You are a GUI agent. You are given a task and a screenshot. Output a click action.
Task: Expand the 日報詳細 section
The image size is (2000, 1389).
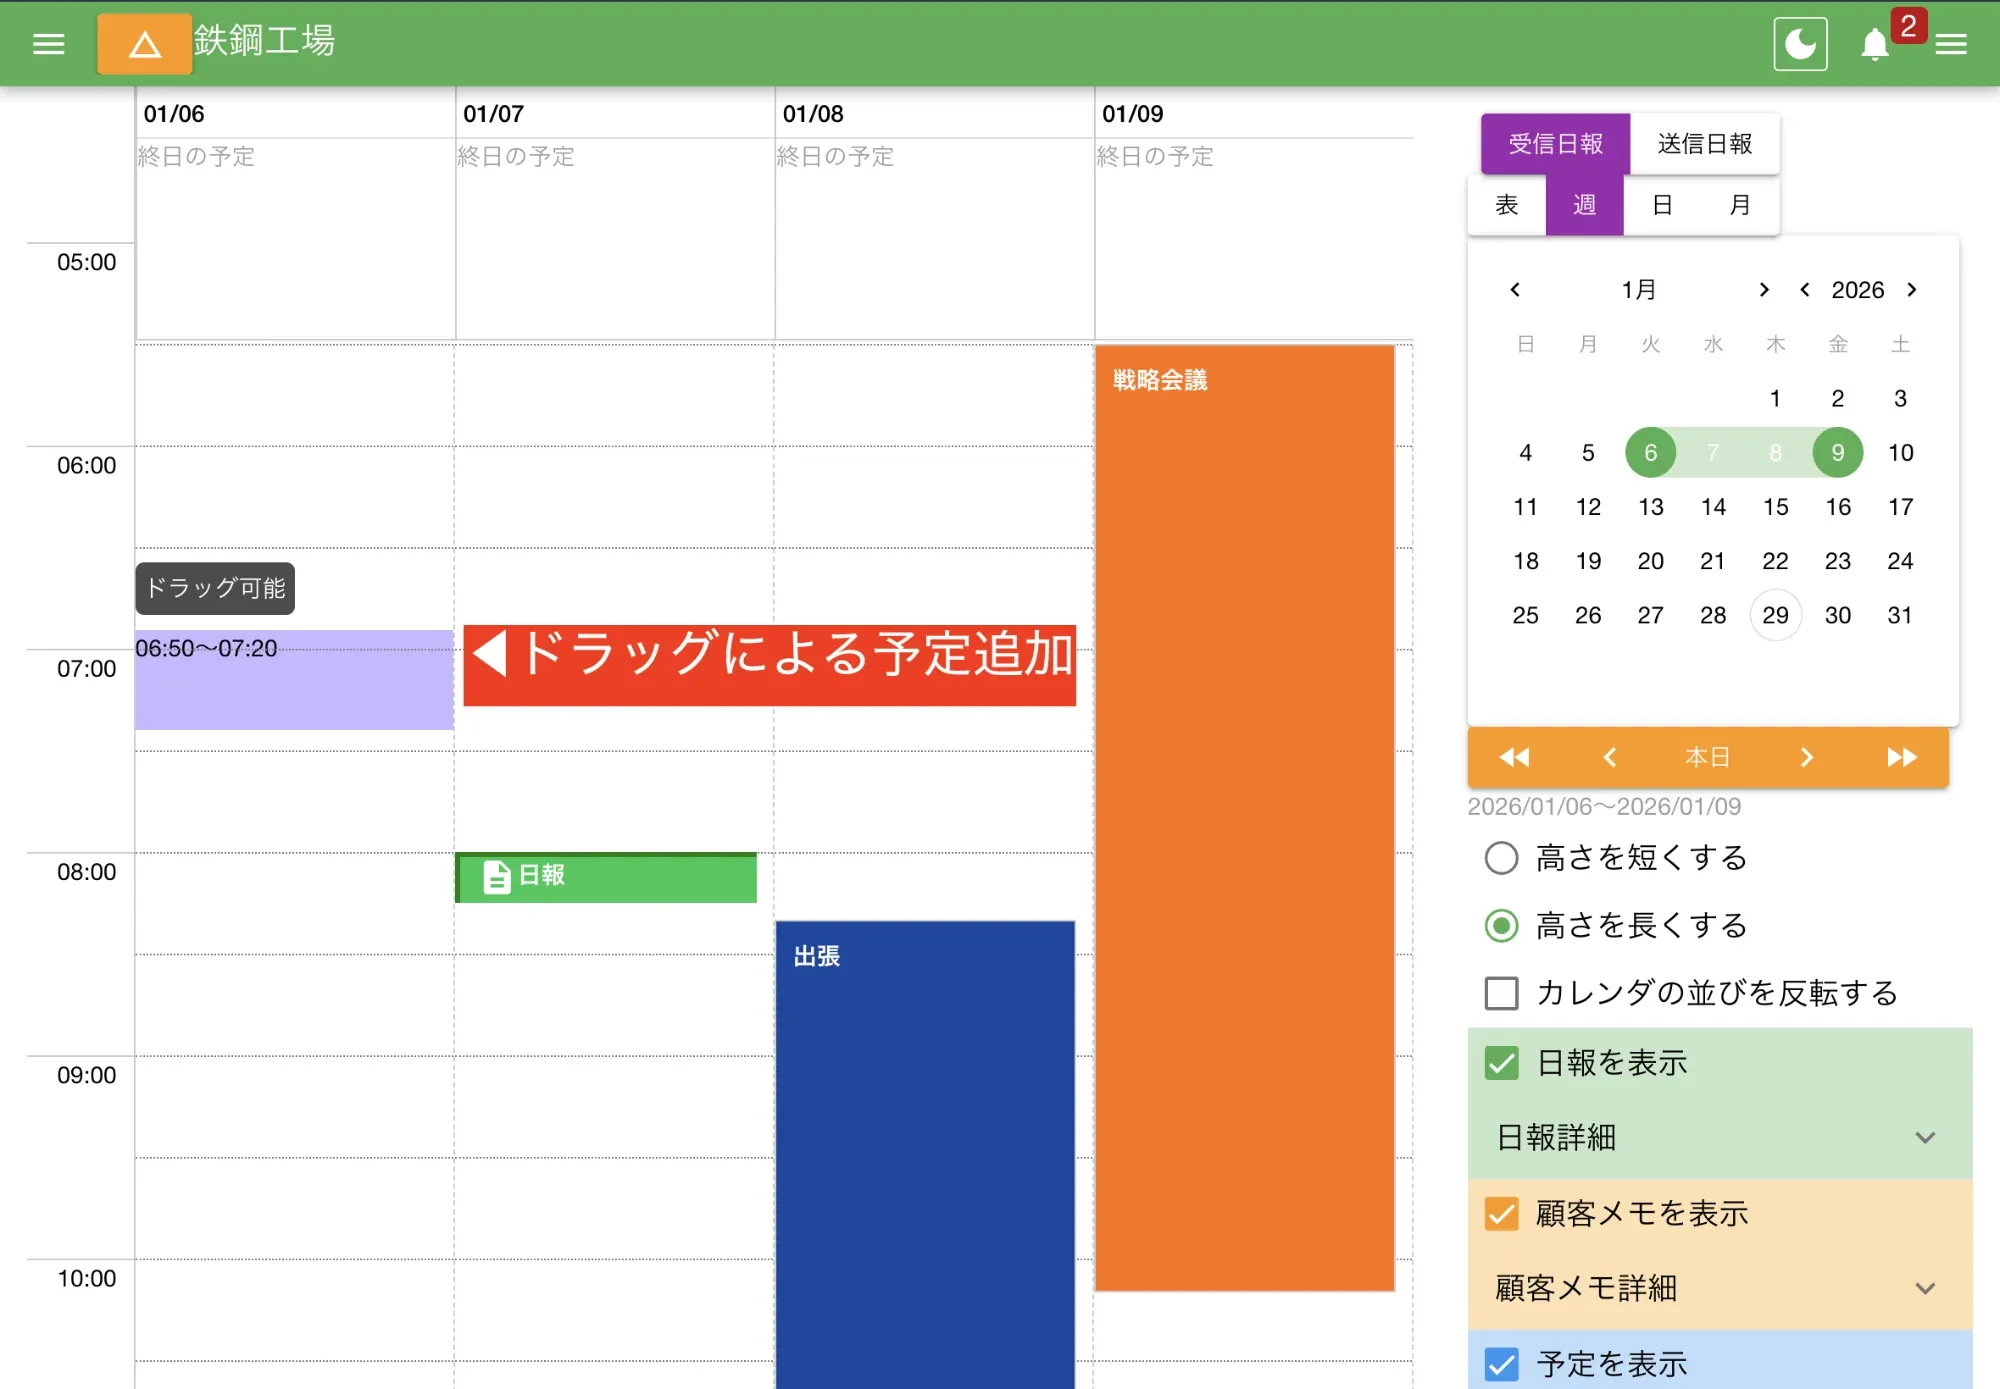pos(1924,1138)
